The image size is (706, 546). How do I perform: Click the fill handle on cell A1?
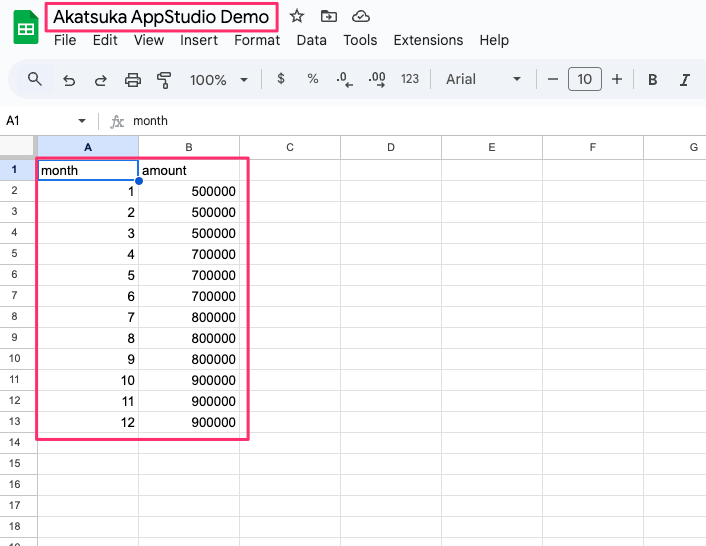pyautogui.click(x=139, y=181)
